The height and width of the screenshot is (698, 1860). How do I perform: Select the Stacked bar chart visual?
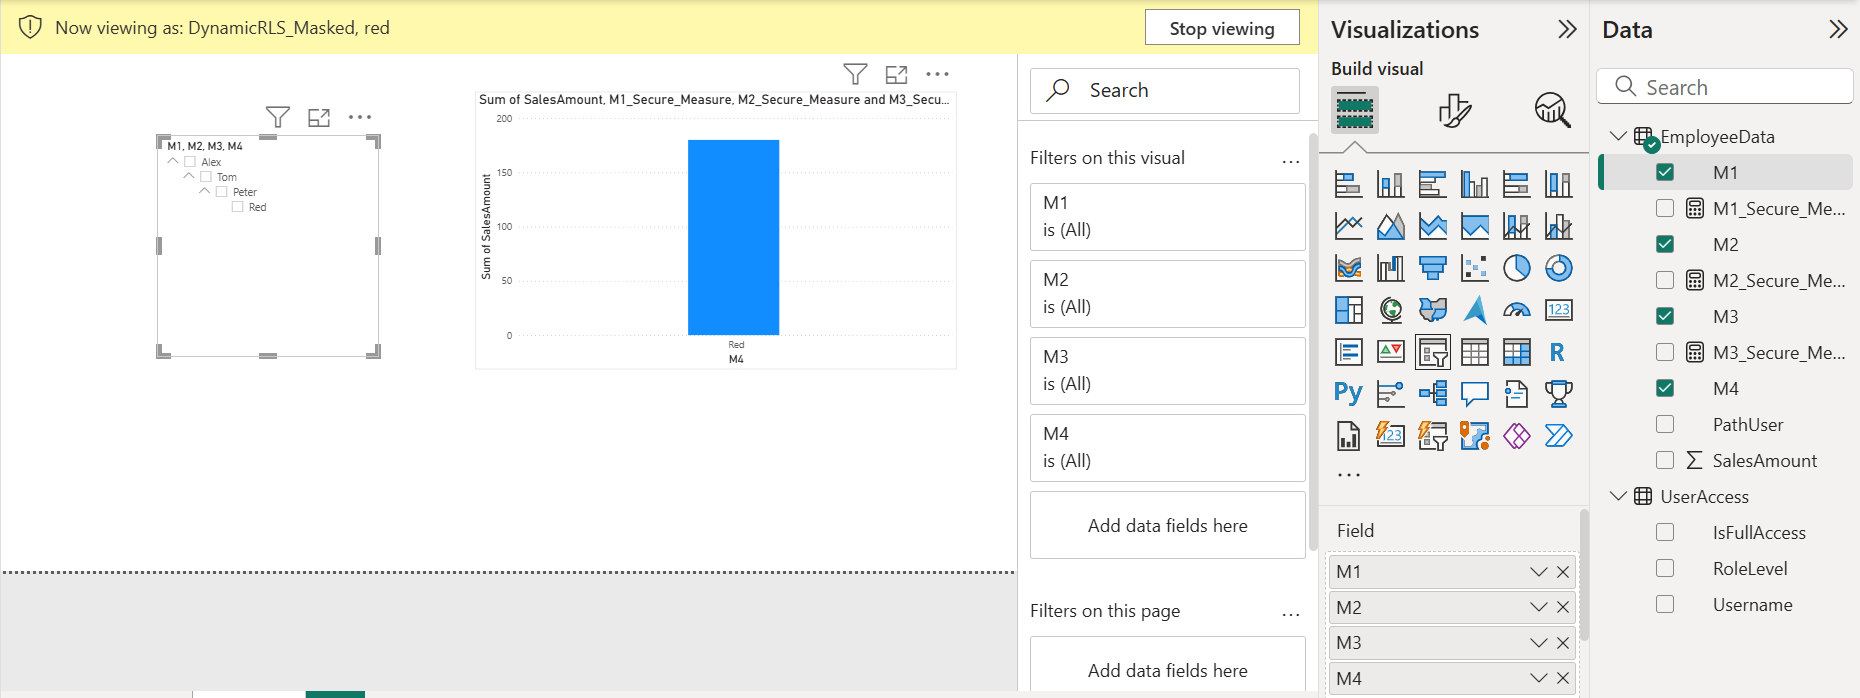pyautogui.click(x=1348, y=184)
